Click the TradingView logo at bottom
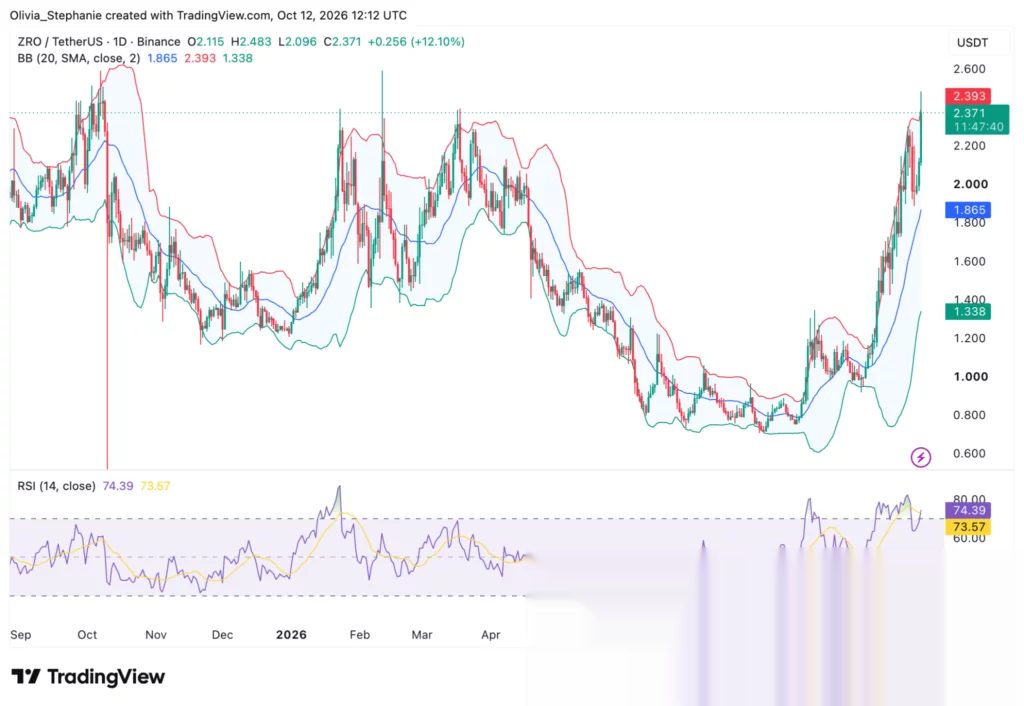1024x706 pixels. coord(88,677)
